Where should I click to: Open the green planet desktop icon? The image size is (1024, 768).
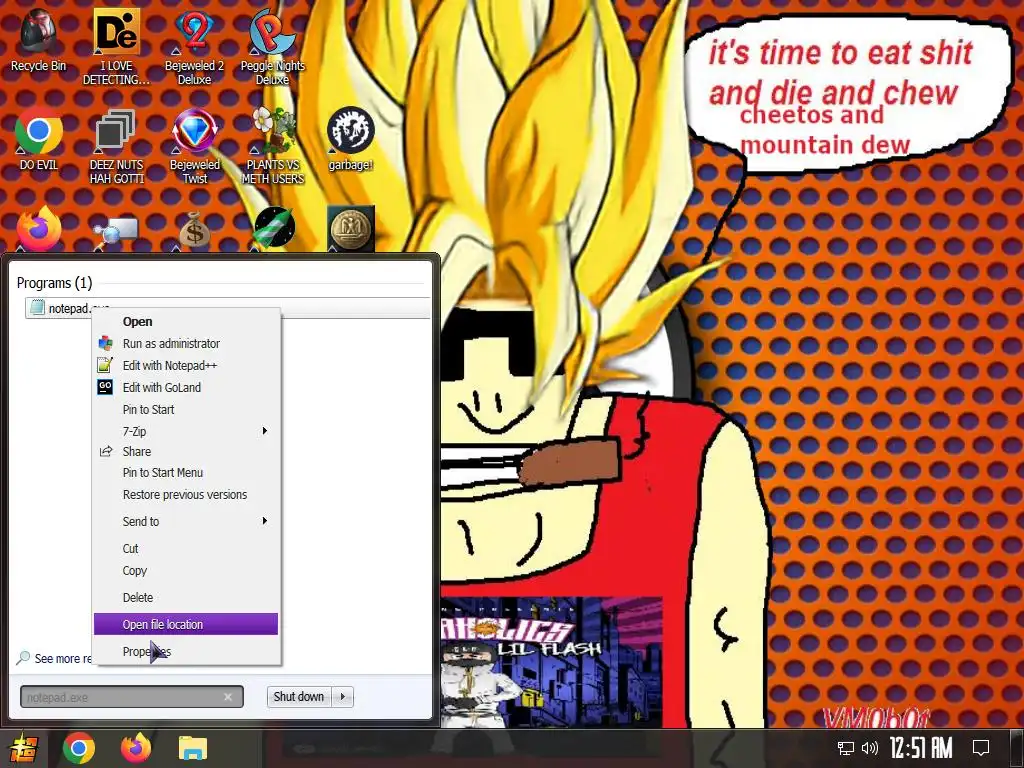pos(274,228)
